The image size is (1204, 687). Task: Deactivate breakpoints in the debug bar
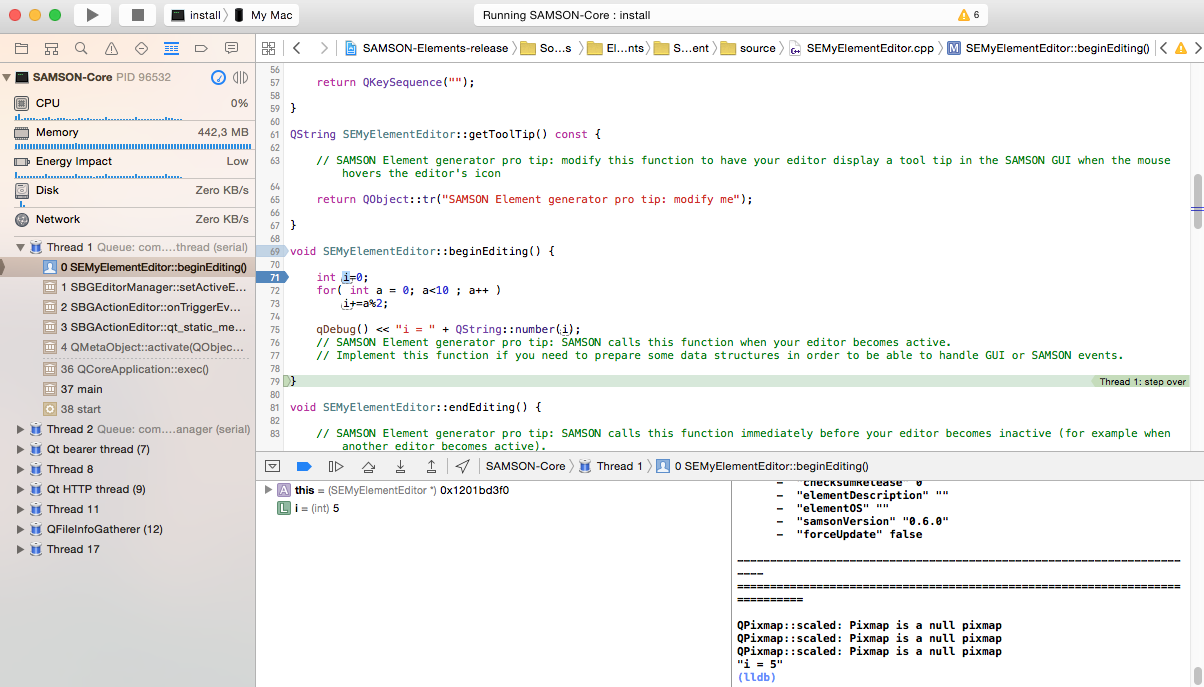(x=303, y=466)
